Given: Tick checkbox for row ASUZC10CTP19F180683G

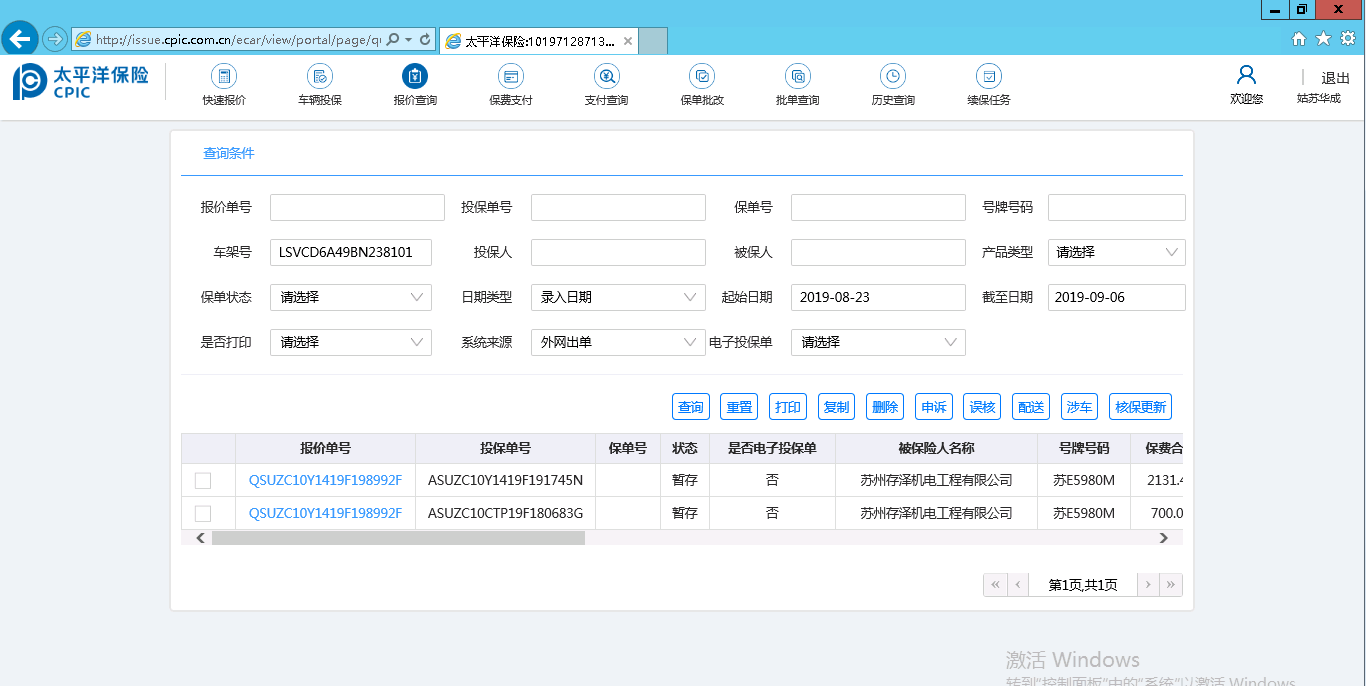Looking at the screenshot, I should point(203,514).
